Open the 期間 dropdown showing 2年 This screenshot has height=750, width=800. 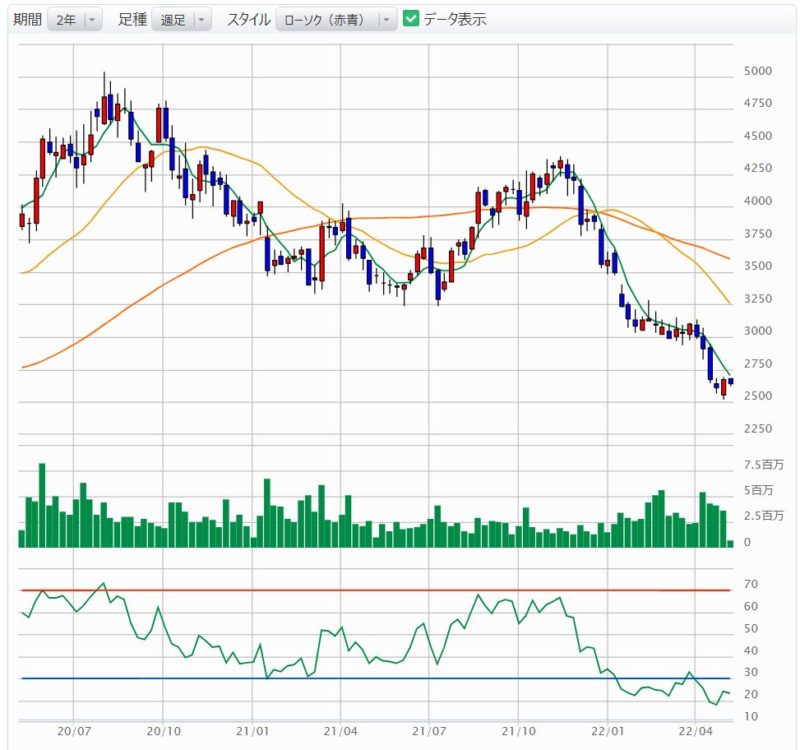pos(74,20)
